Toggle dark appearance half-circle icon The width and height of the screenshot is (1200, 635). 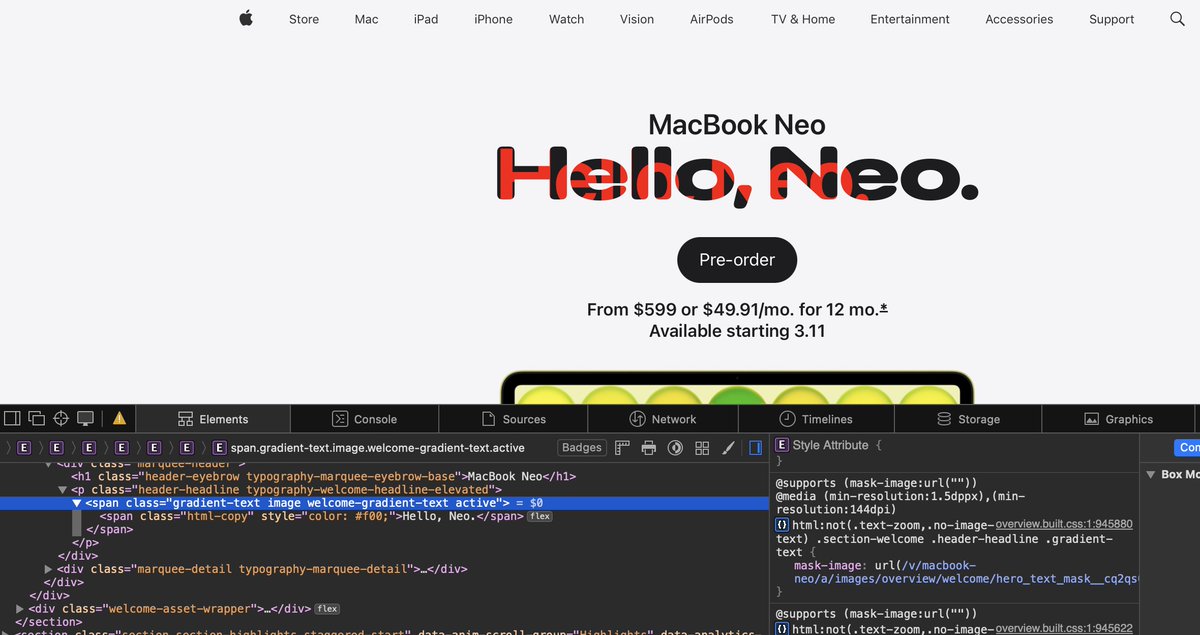coord(675,447)
